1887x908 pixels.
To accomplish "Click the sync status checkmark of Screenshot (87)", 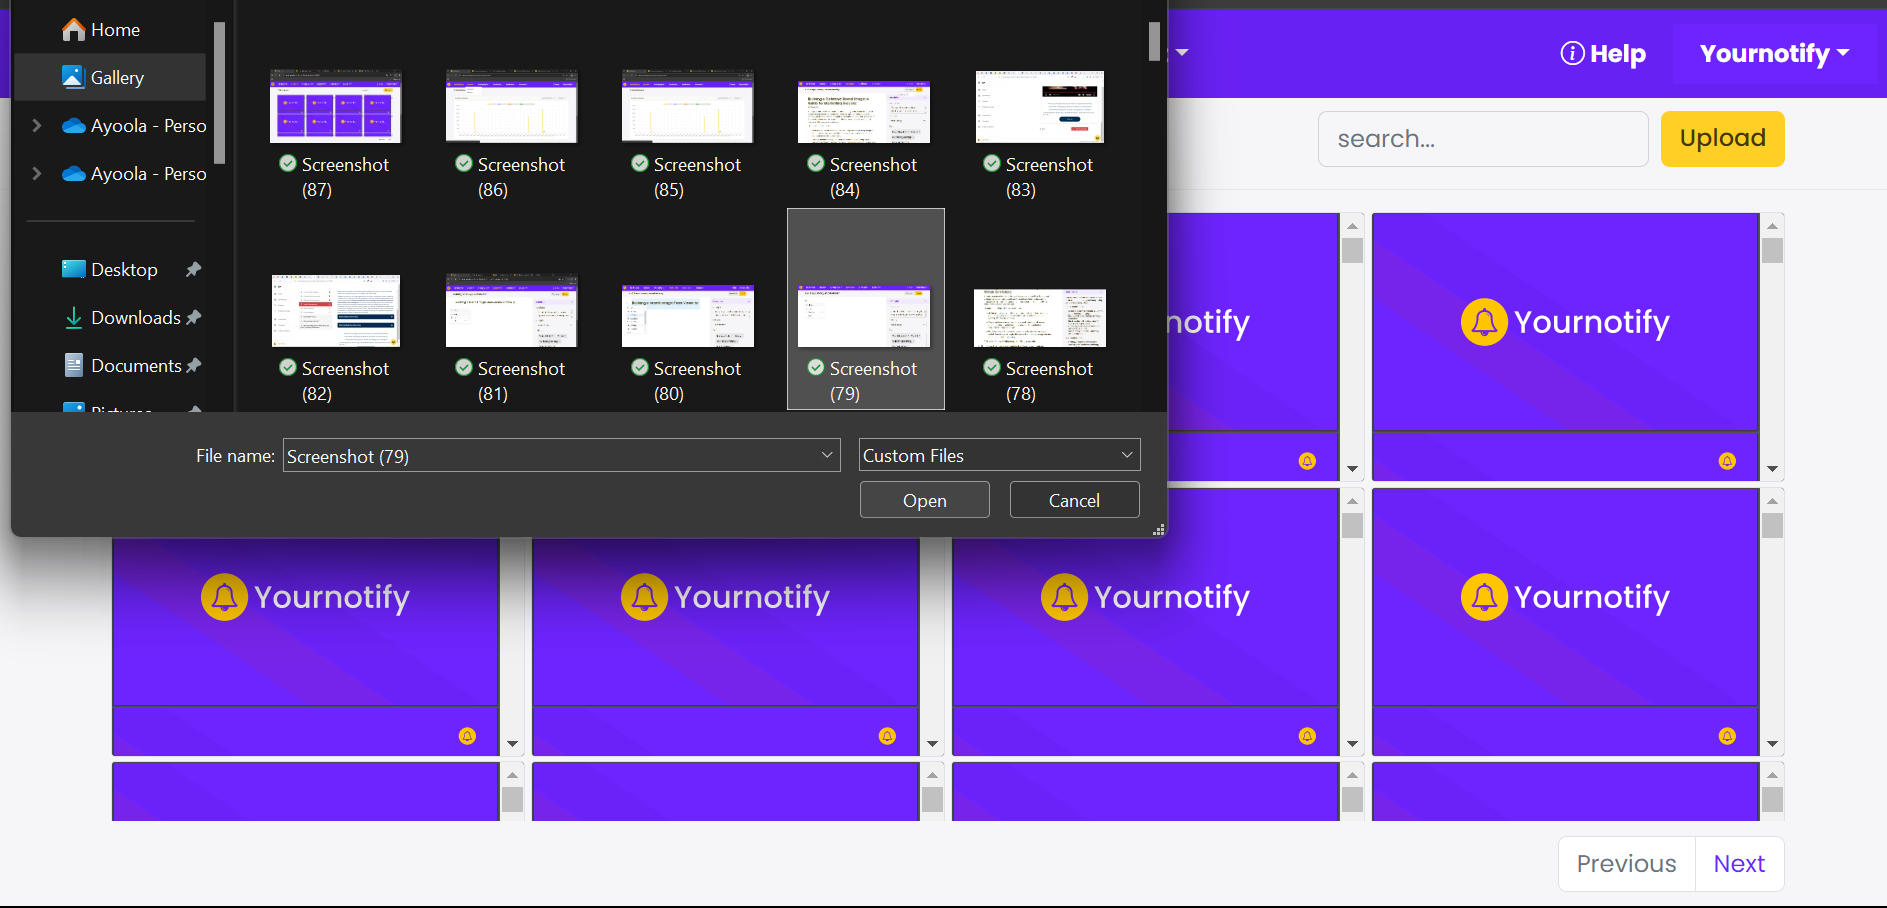I will tap(288, 163).
